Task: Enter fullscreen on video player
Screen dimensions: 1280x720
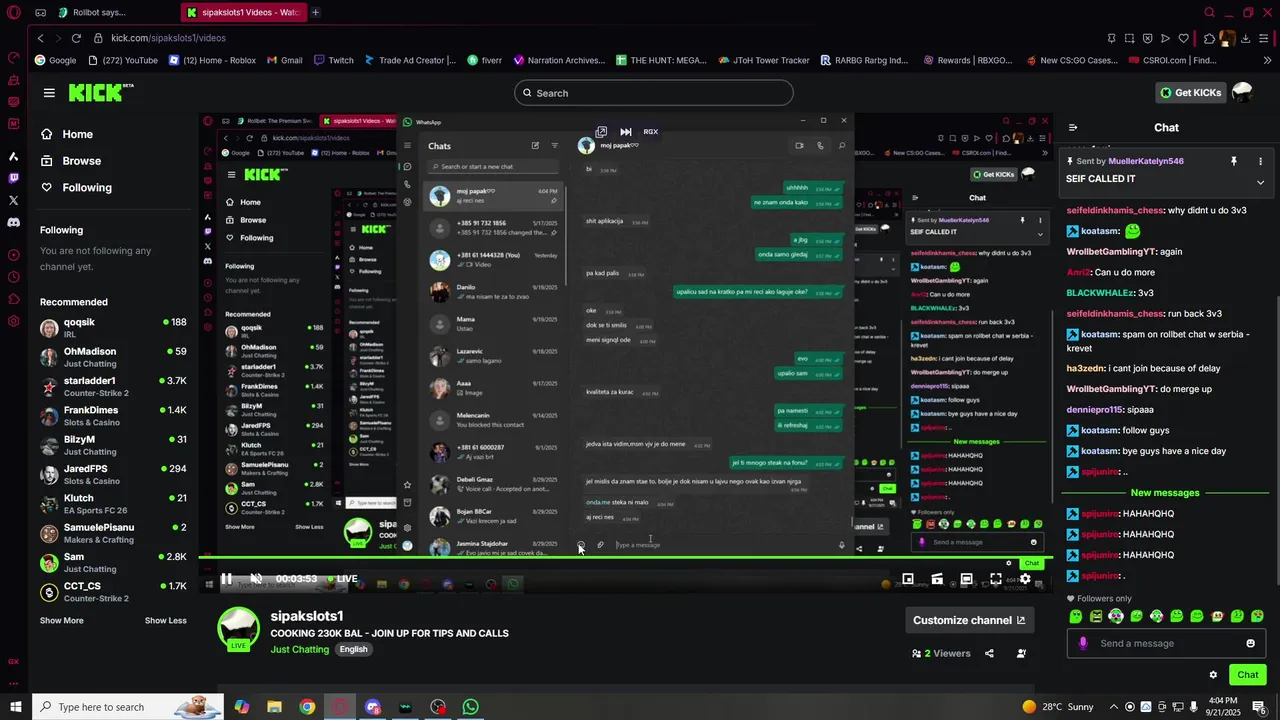Action: (996, 579)
